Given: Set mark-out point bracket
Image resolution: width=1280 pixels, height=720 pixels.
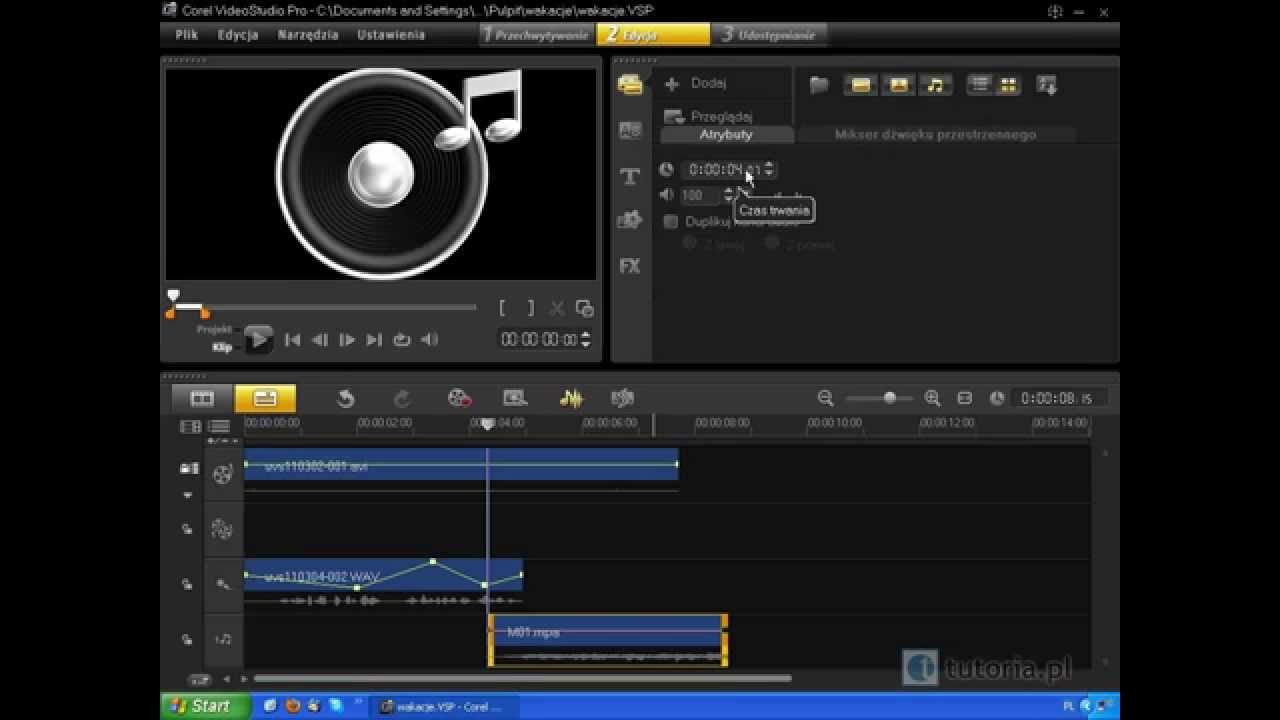Looking at the screenshot, I should click(530, 309).
